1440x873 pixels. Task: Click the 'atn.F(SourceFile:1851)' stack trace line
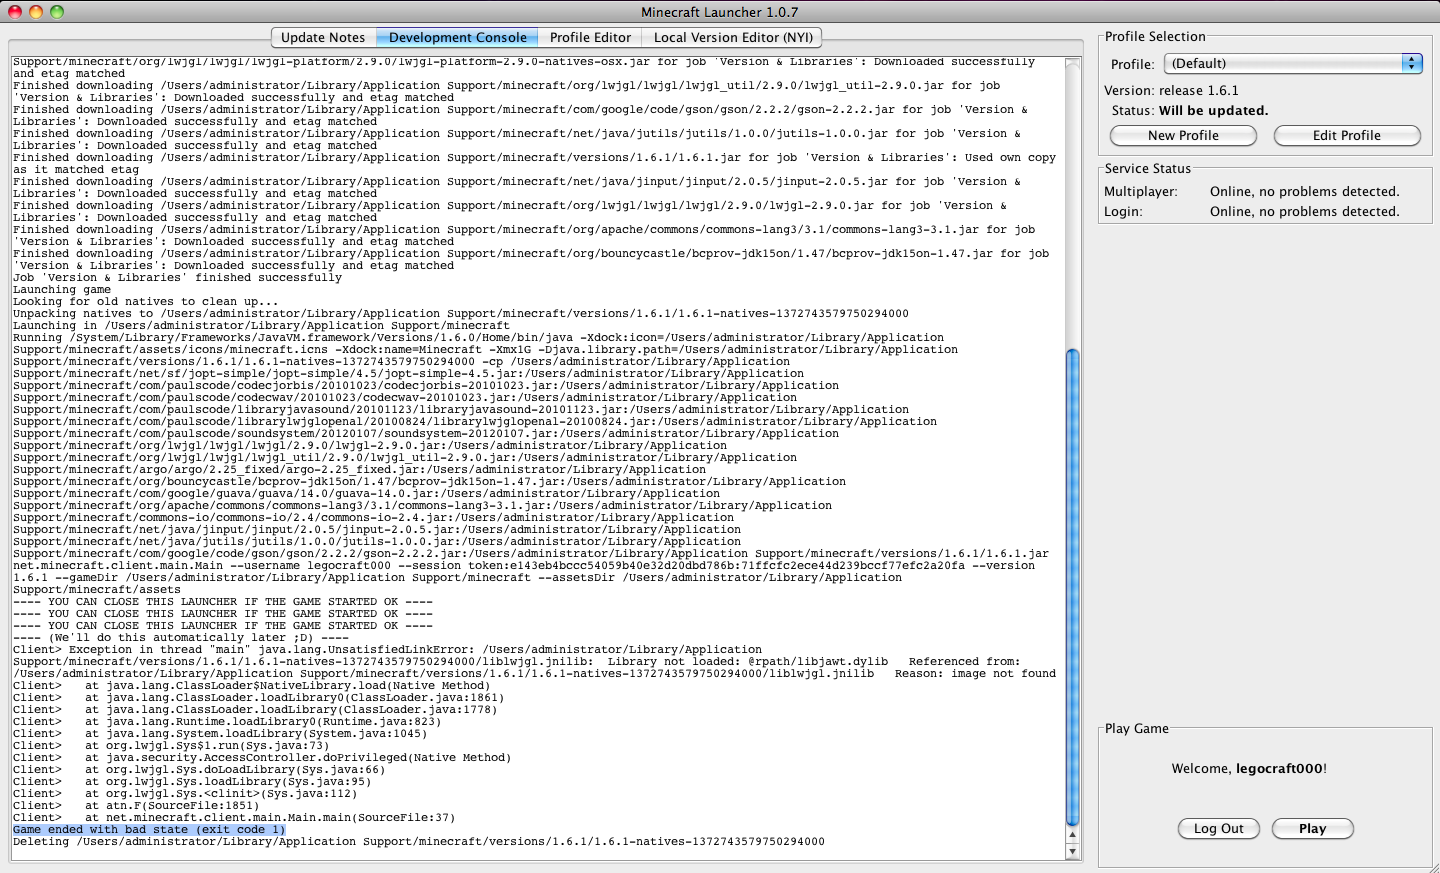point(136,806)
